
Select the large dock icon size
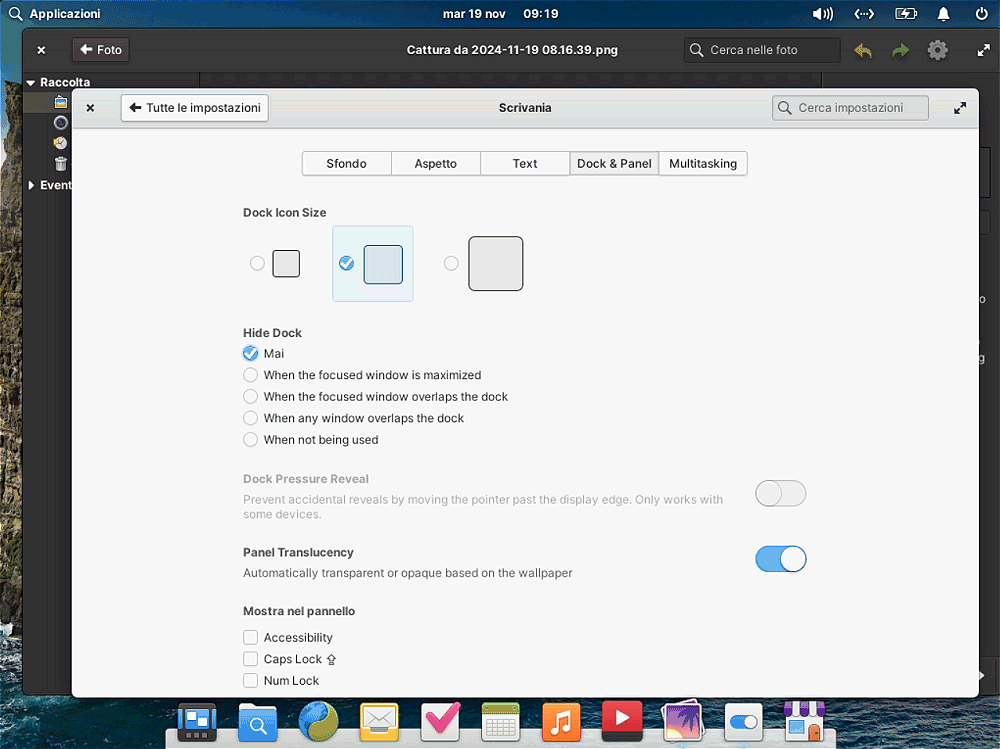[x=483, y=263]
